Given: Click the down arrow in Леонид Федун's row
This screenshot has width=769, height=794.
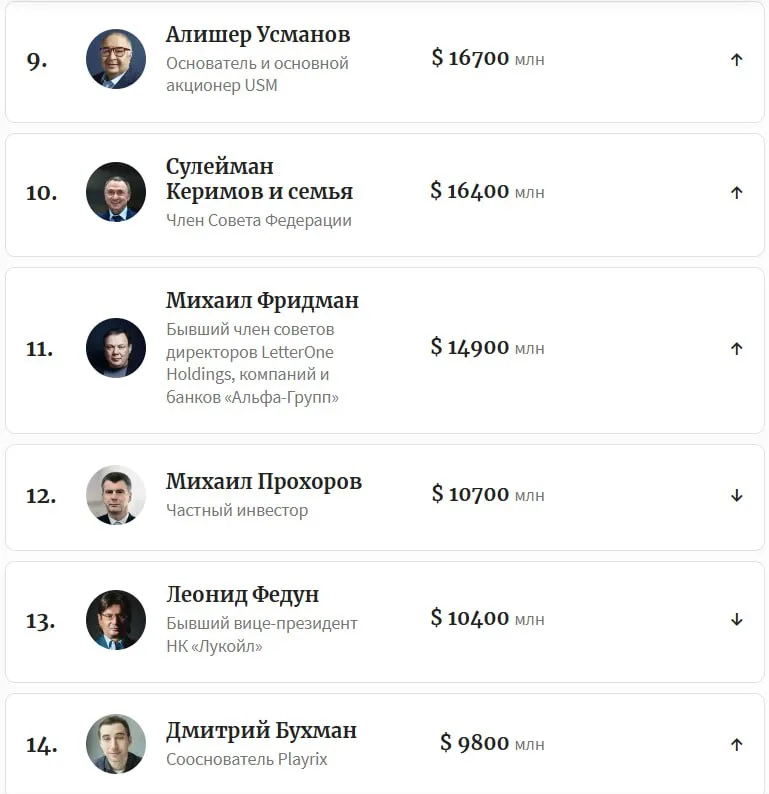Looking at the screenshot, I should click(736, 620).
